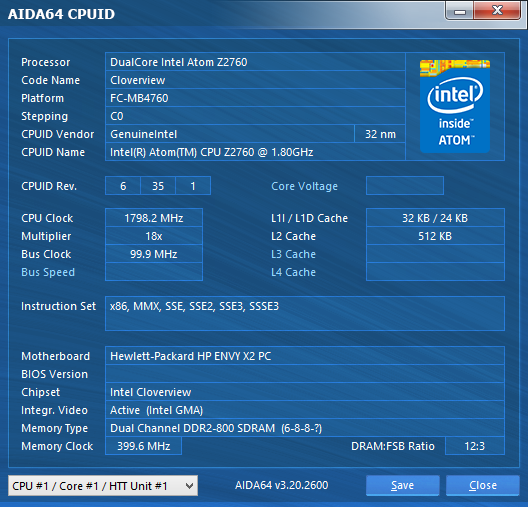Image resolution: width=528 pixels, height=507 pixels.
Task: Click the C0 stepping value
Action: click(x=255, y=116)
